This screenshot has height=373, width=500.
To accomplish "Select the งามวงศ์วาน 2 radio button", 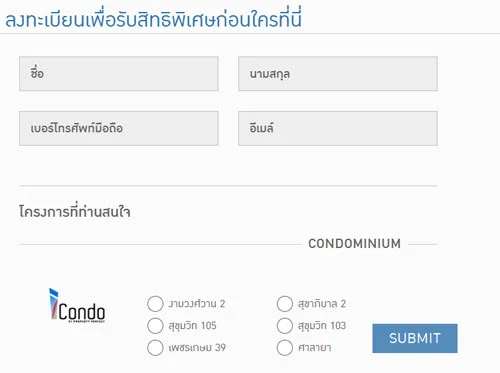I will pyautogui.click(x=155, y=304).
